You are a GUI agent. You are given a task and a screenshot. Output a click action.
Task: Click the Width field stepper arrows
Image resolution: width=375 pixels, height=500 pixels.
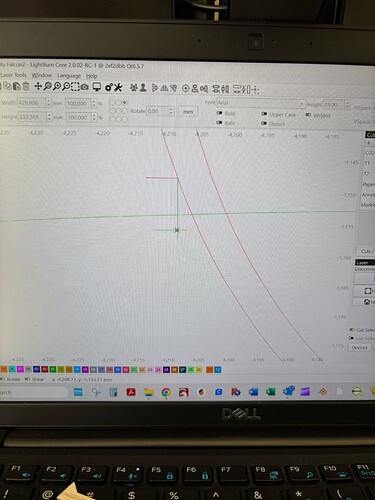coord(49,103)
